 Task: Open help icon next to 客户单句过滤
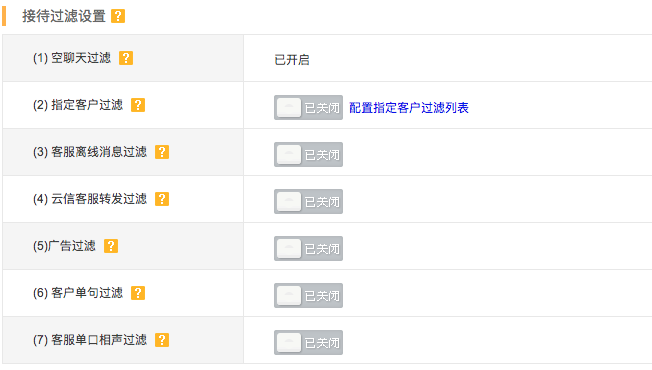tap(138, 293)
